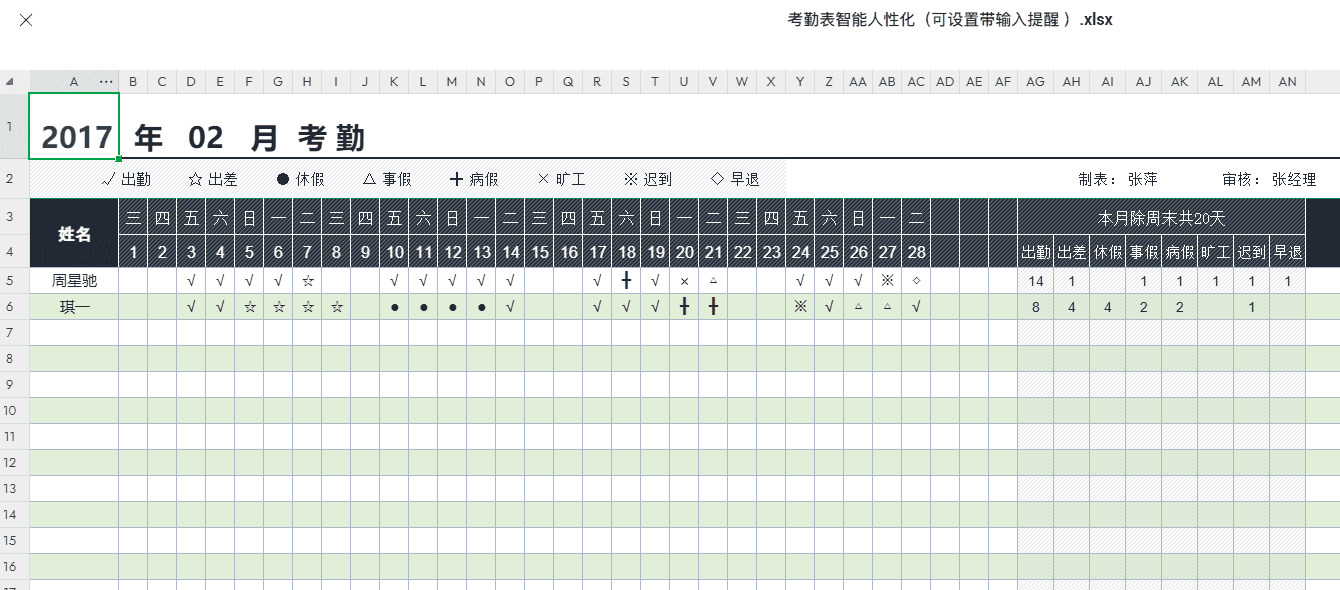Select the 琪一 name cell
This screenshot has width=1340, height=590.
pos(75,307)
